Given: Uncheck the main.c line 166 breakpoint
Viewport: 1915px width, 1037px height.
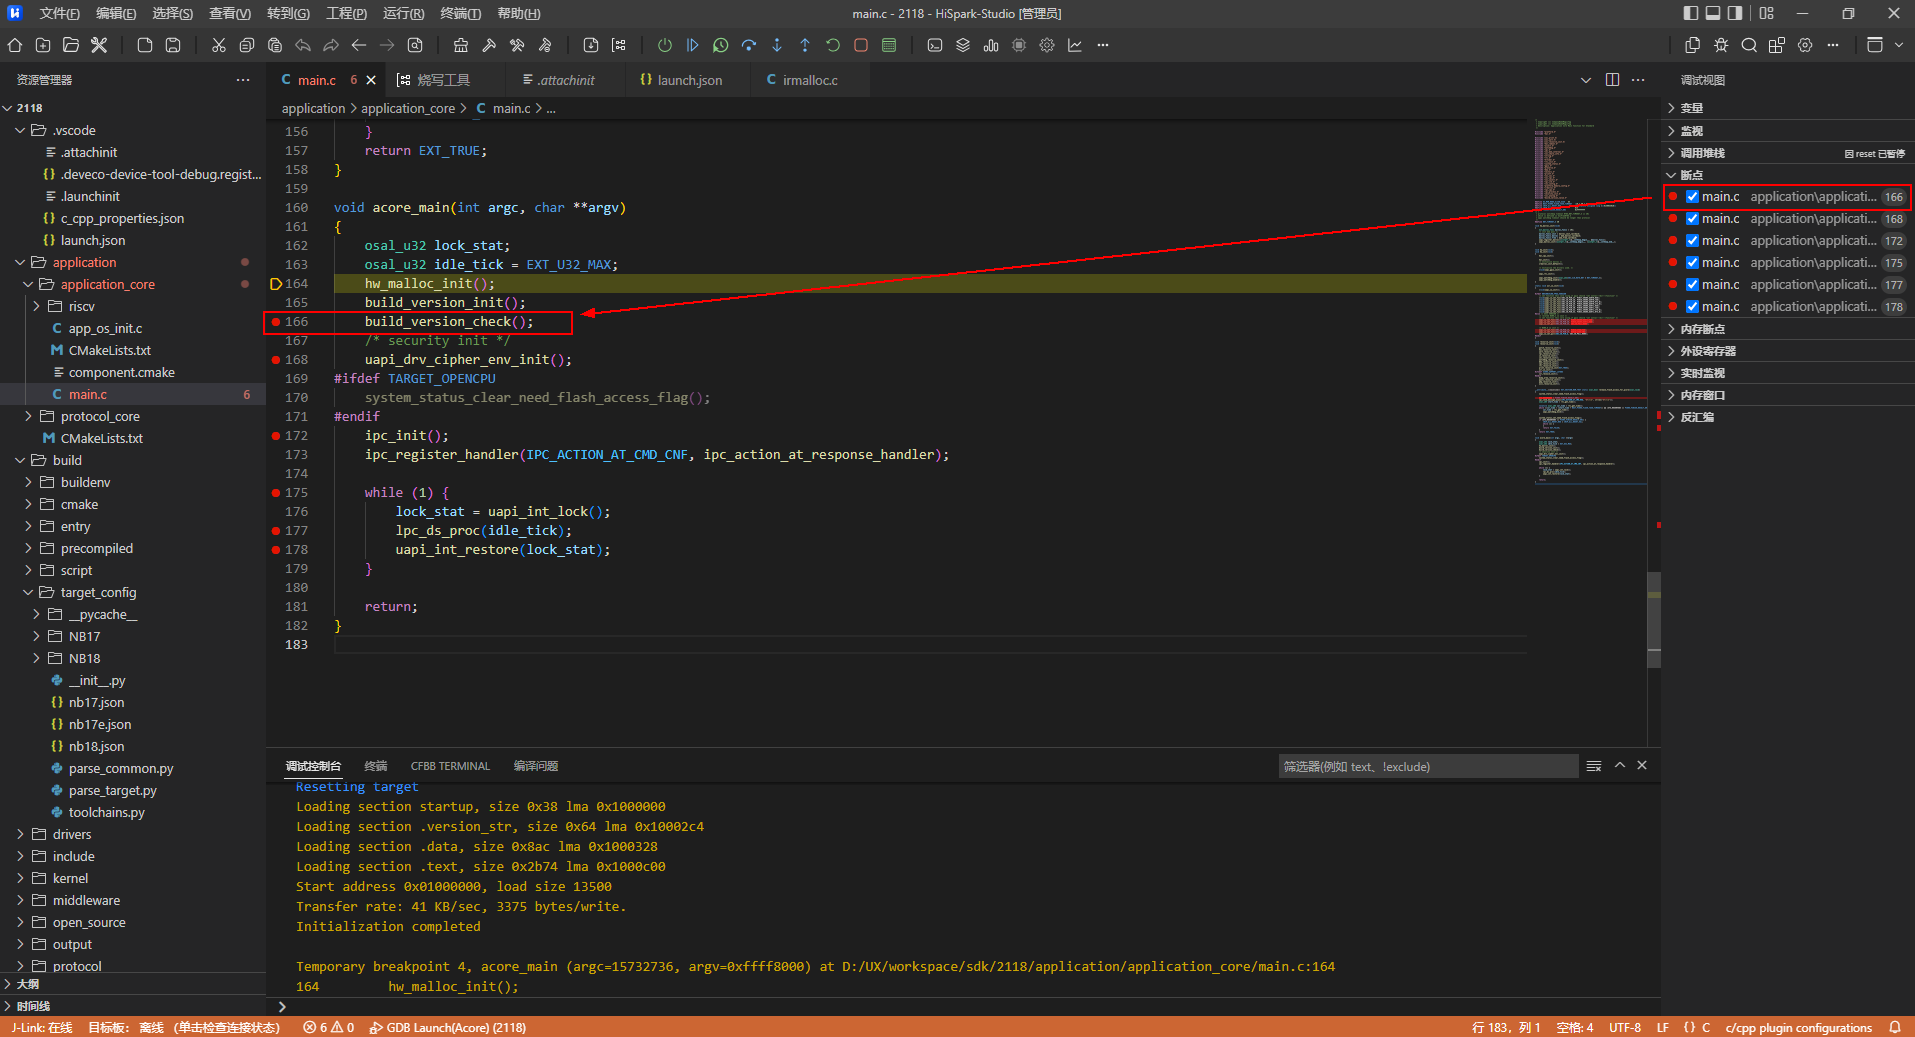Looking at the screenshot, I should click(1692, 197).
